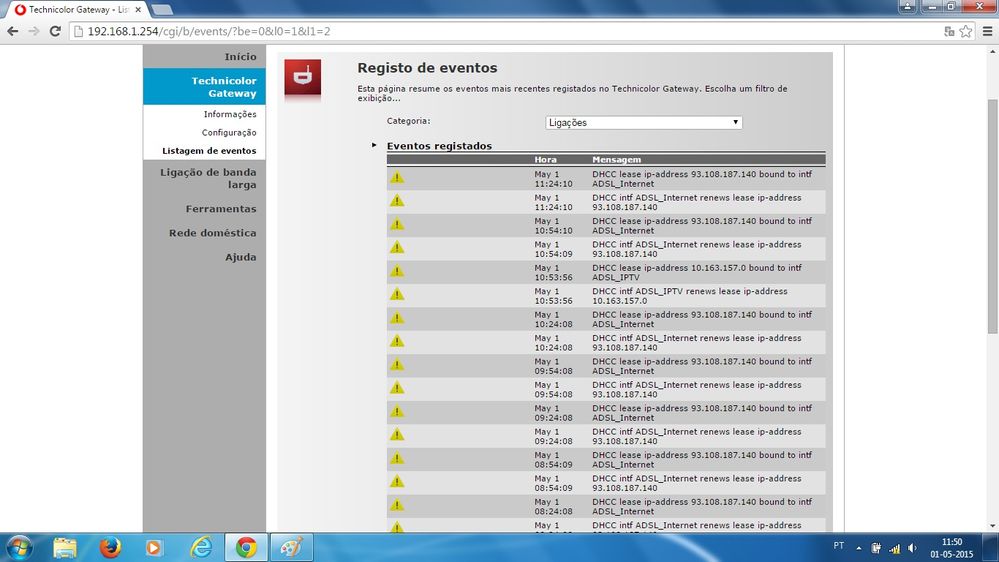999x562 pixels.
Task: Click the translate icon in address bar
Action: point(949,31)
